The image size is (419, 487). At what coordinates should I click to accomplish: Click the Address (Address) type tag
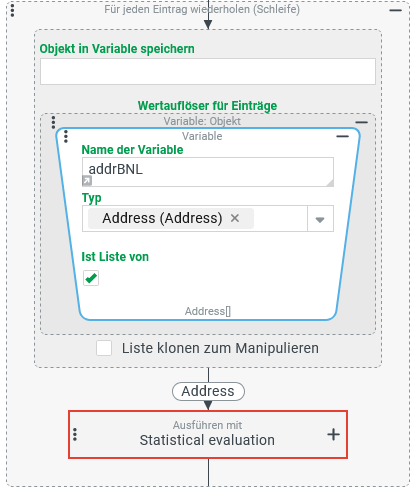pyautogui.click(x=162, y=218)
